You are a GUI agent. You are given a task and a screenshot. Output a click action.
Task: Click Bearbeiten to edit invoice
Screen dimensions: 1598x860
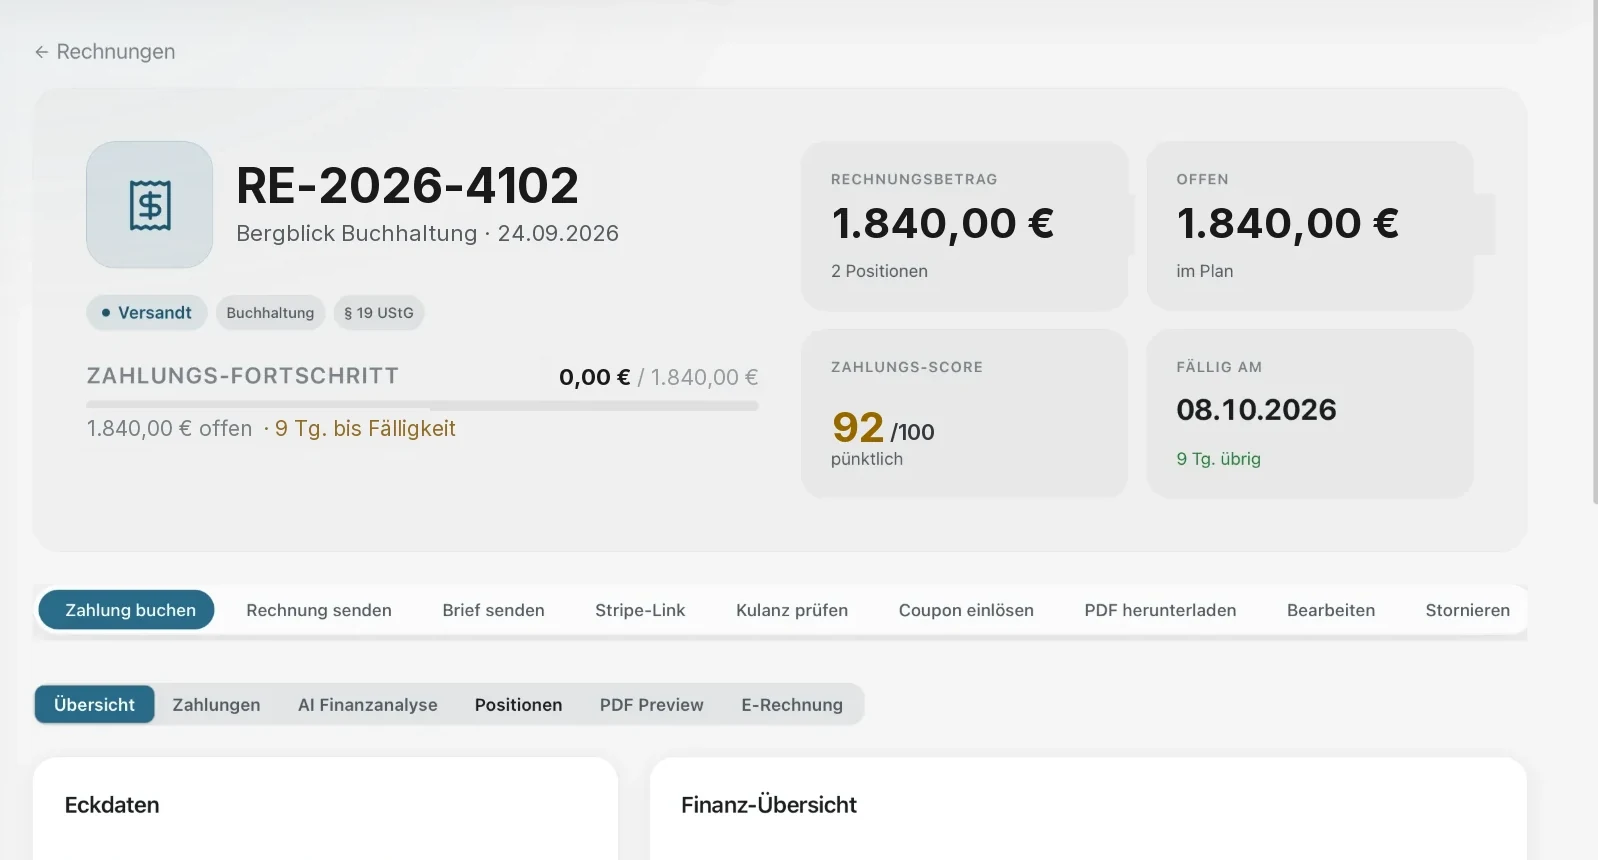pos(1331,610)
